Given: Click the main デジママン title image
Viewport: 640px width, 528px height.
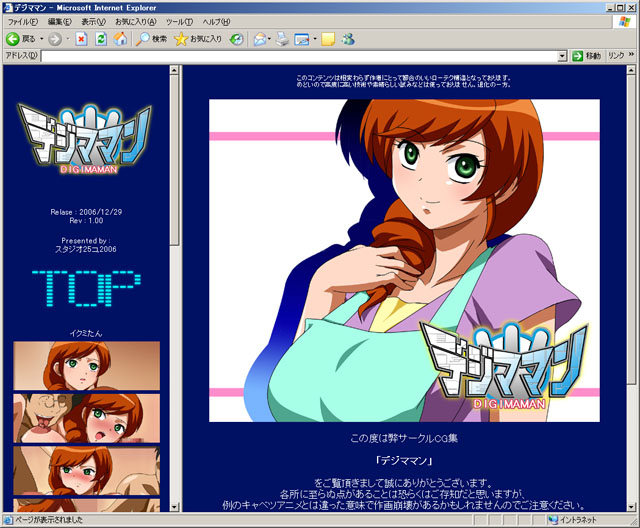Looking at the screenshot, I should coord(404,261).
